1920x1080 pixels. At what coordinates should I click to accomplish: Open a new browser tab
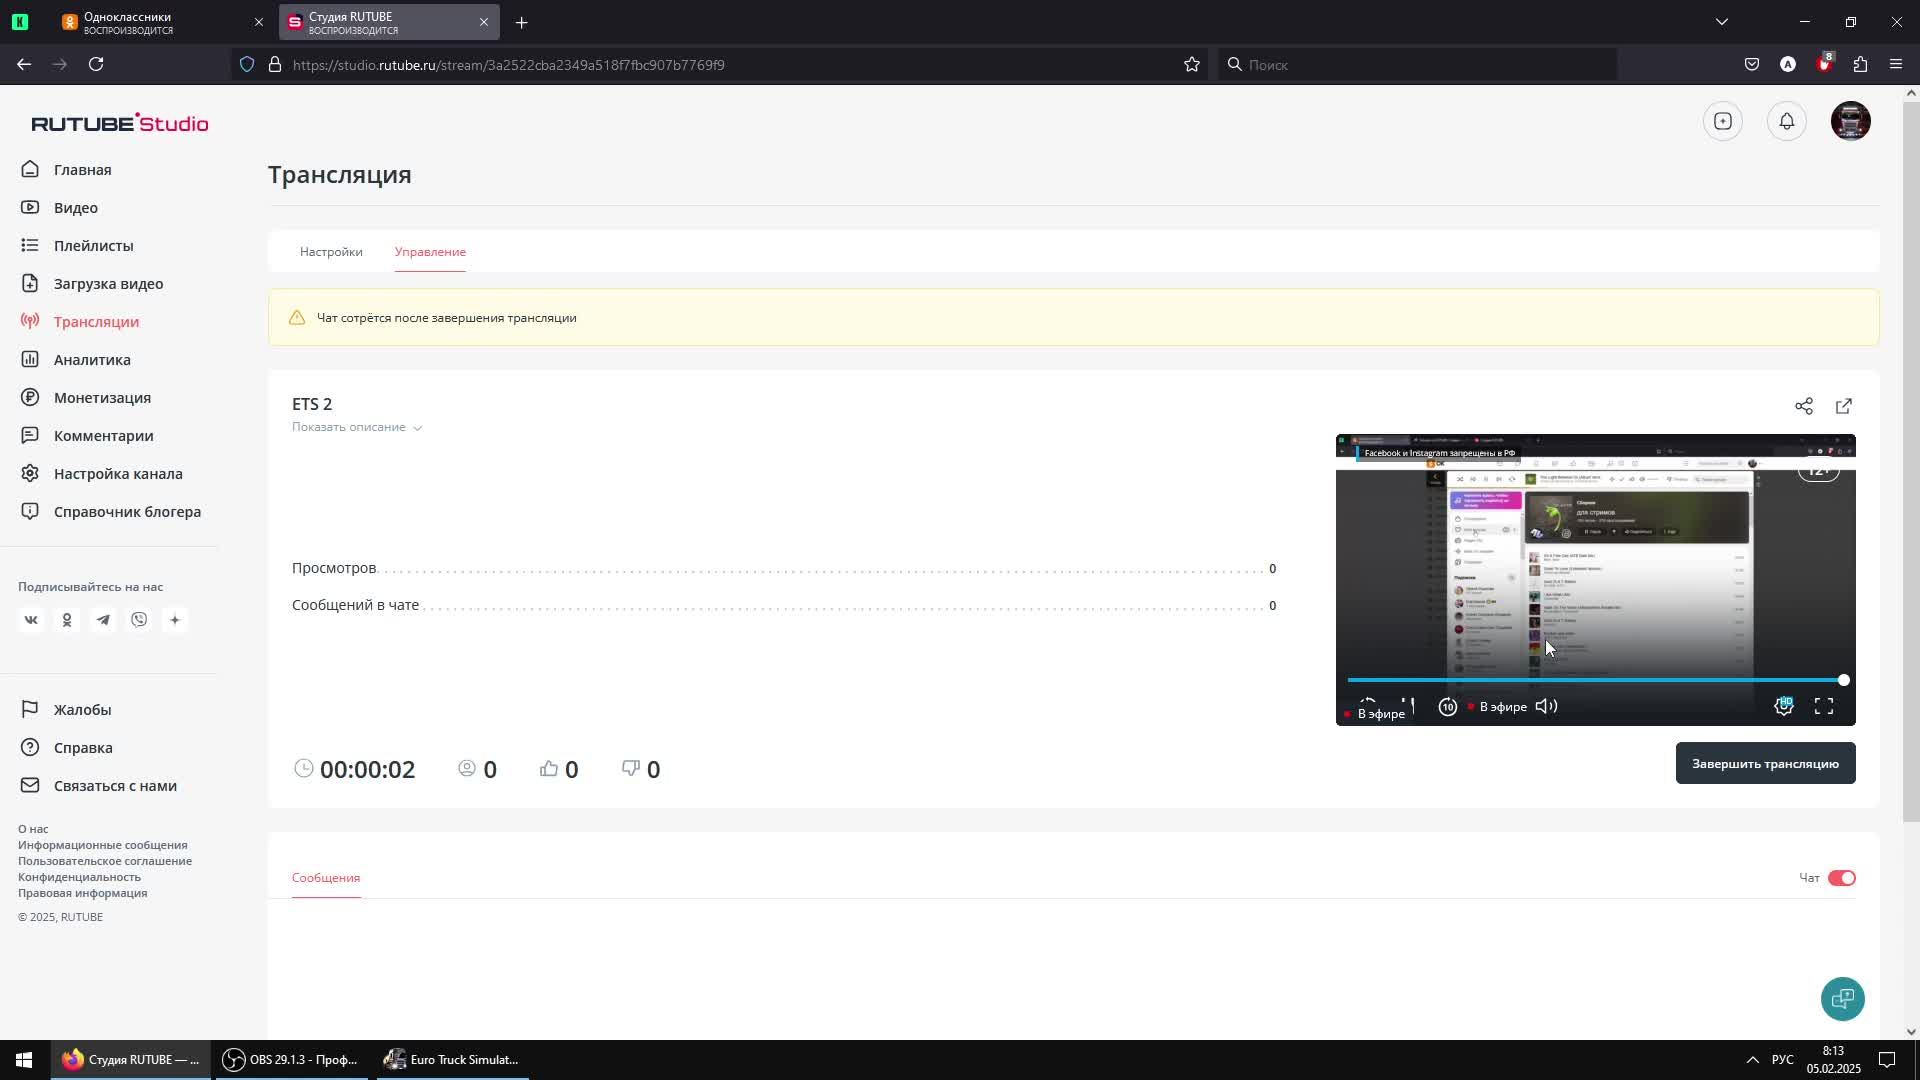[x=521, y=22]
